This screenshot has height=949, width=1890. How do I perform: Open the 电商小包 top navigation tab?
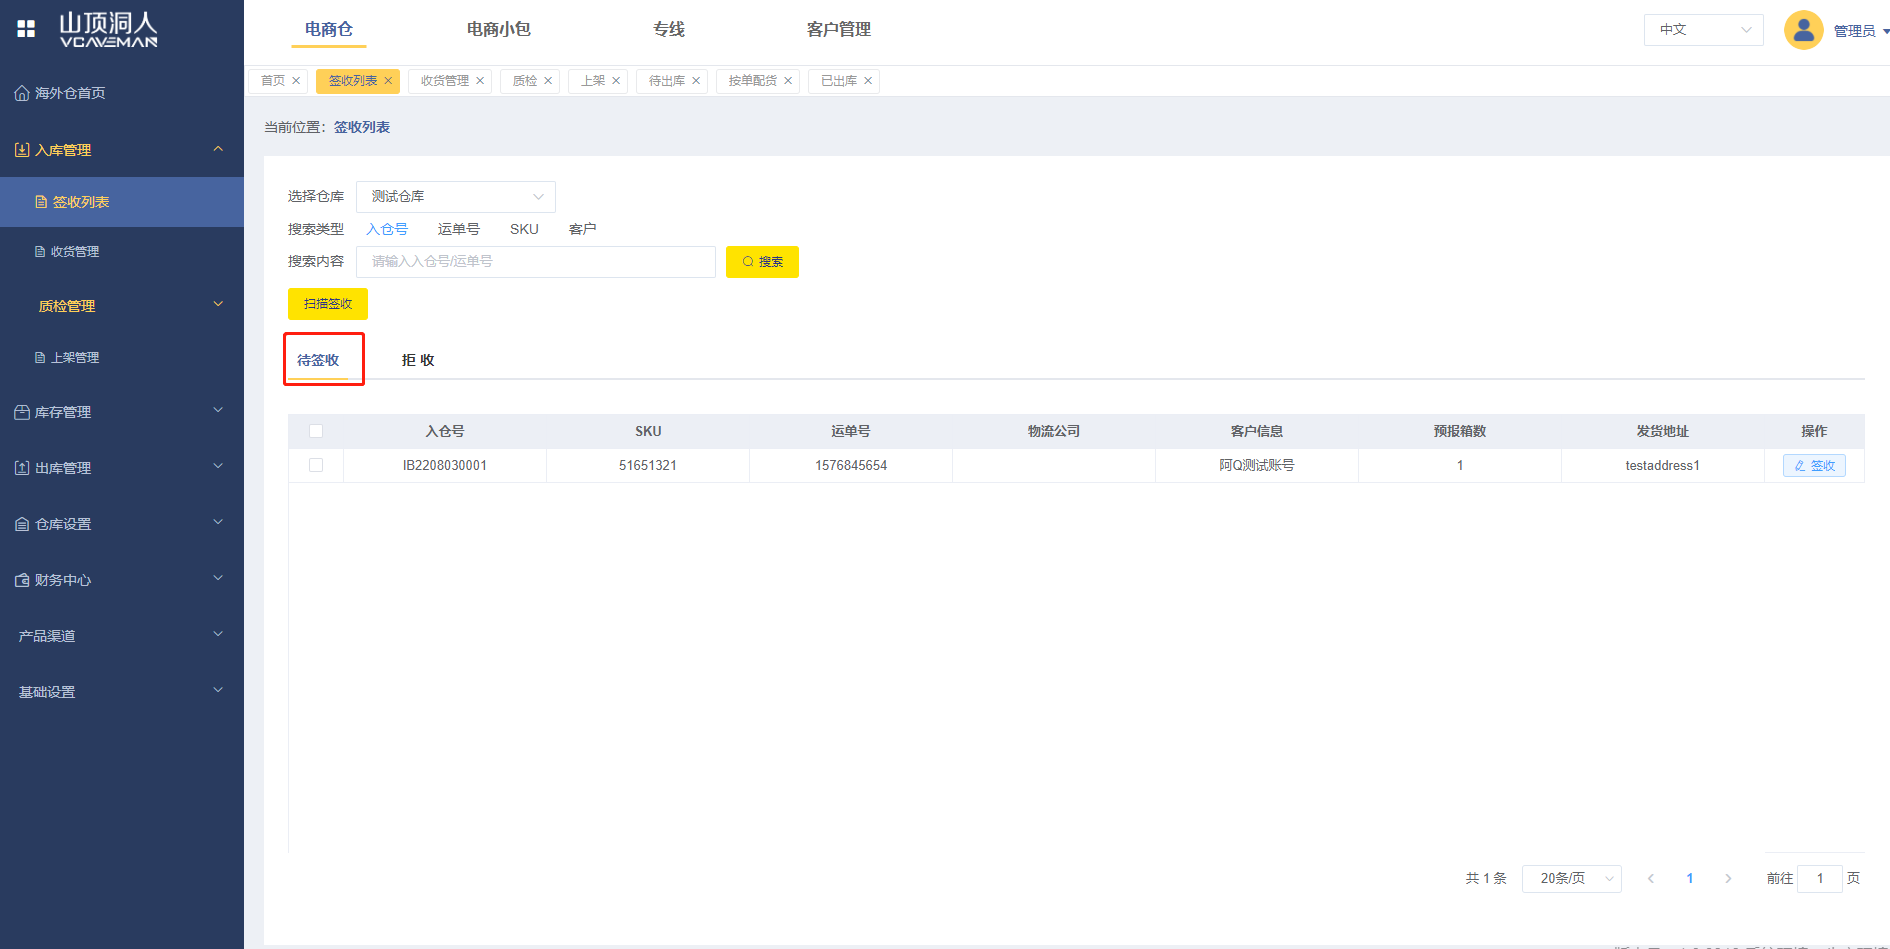[498, 29]
